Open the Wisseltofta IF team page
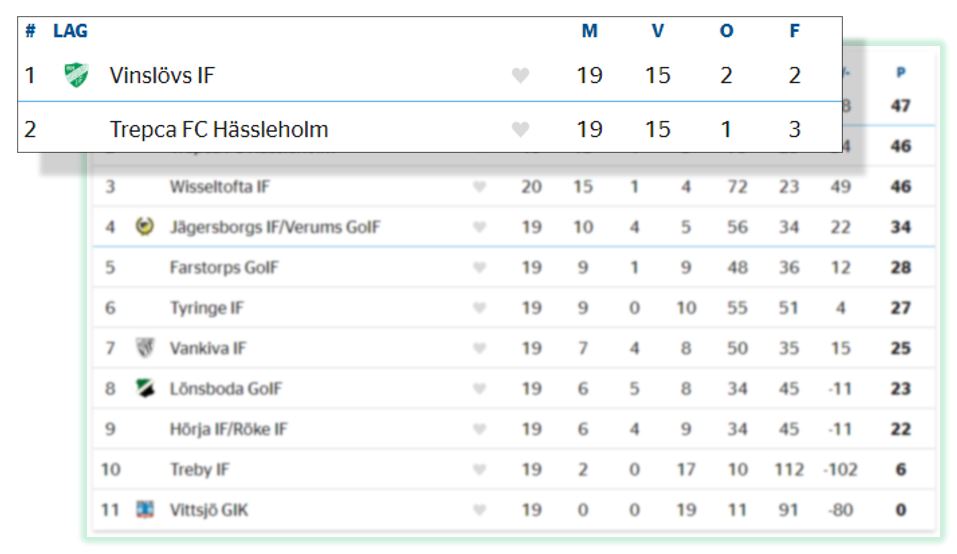 219,187
